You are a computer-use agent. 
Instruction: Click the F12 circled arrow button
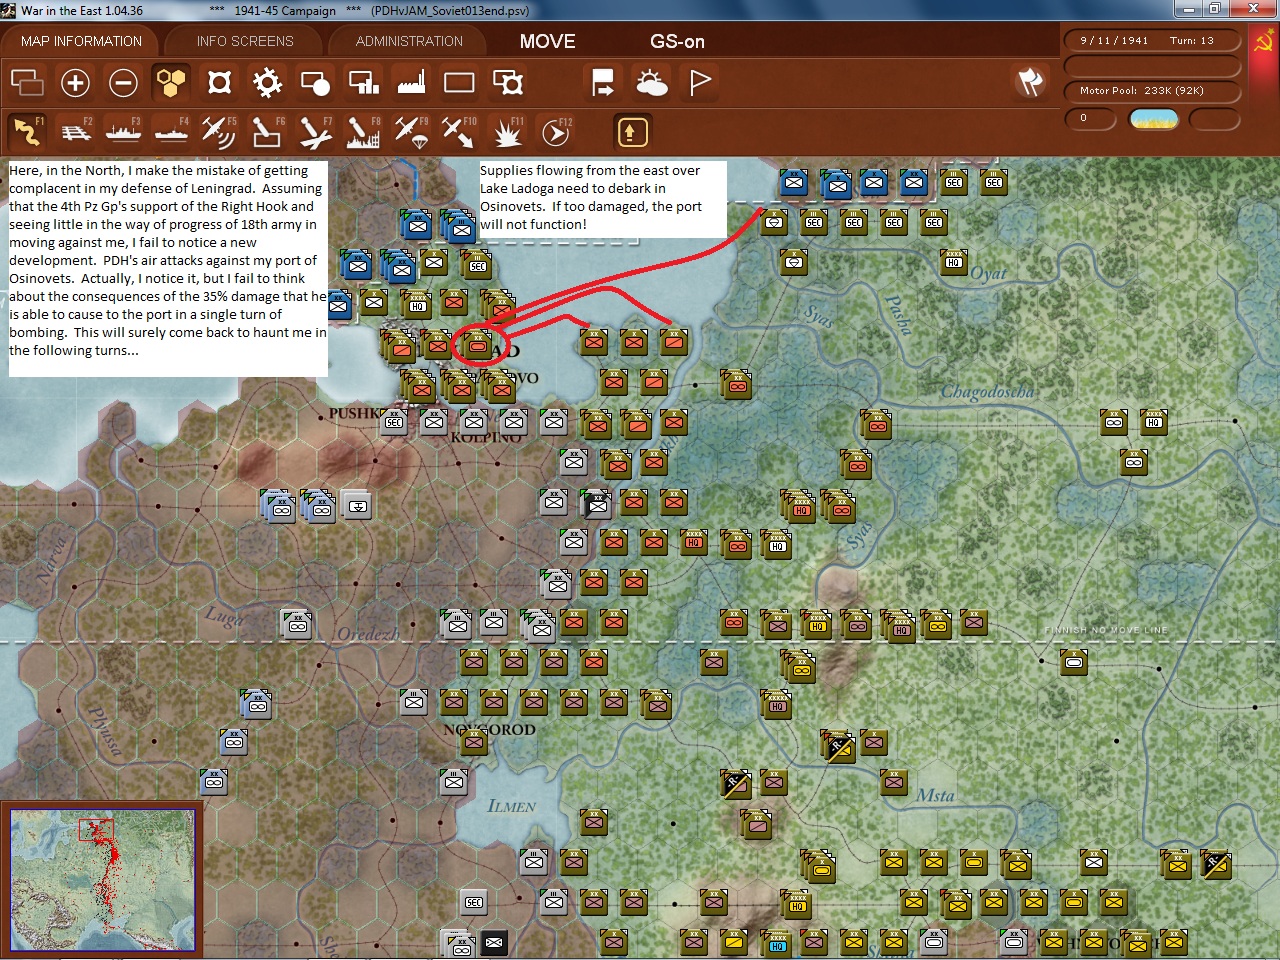[x=556, y=132]
